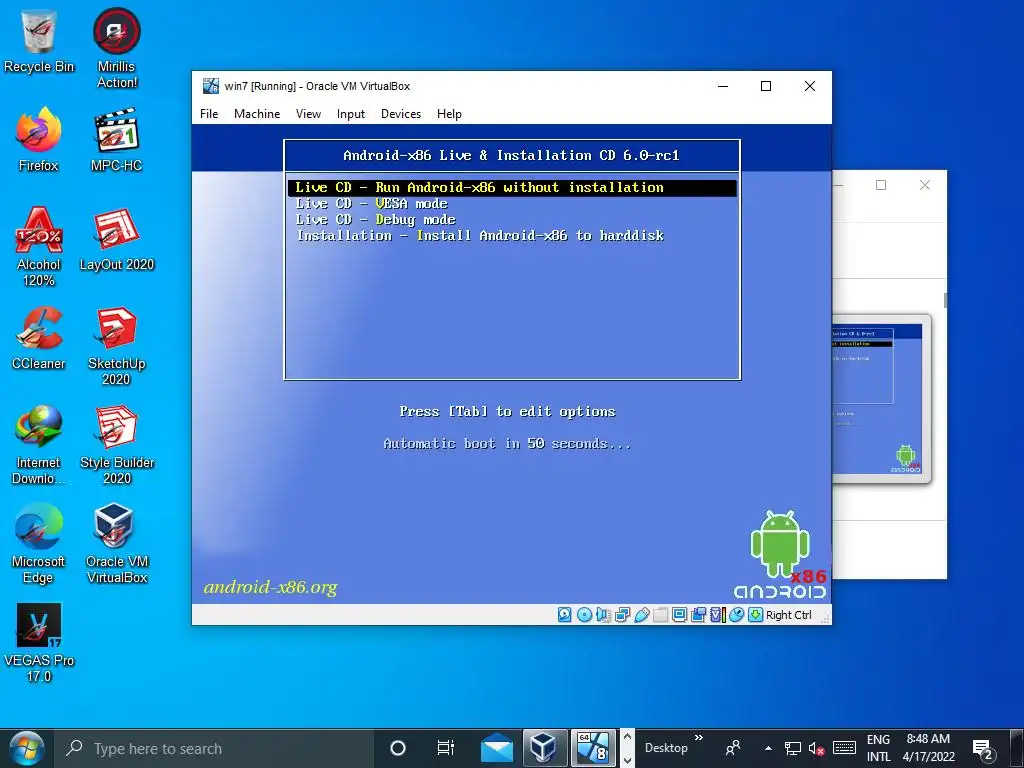This screenshot has width=1024, height=768.
Task: Click the network tray icon
Action: click(793, 748)
